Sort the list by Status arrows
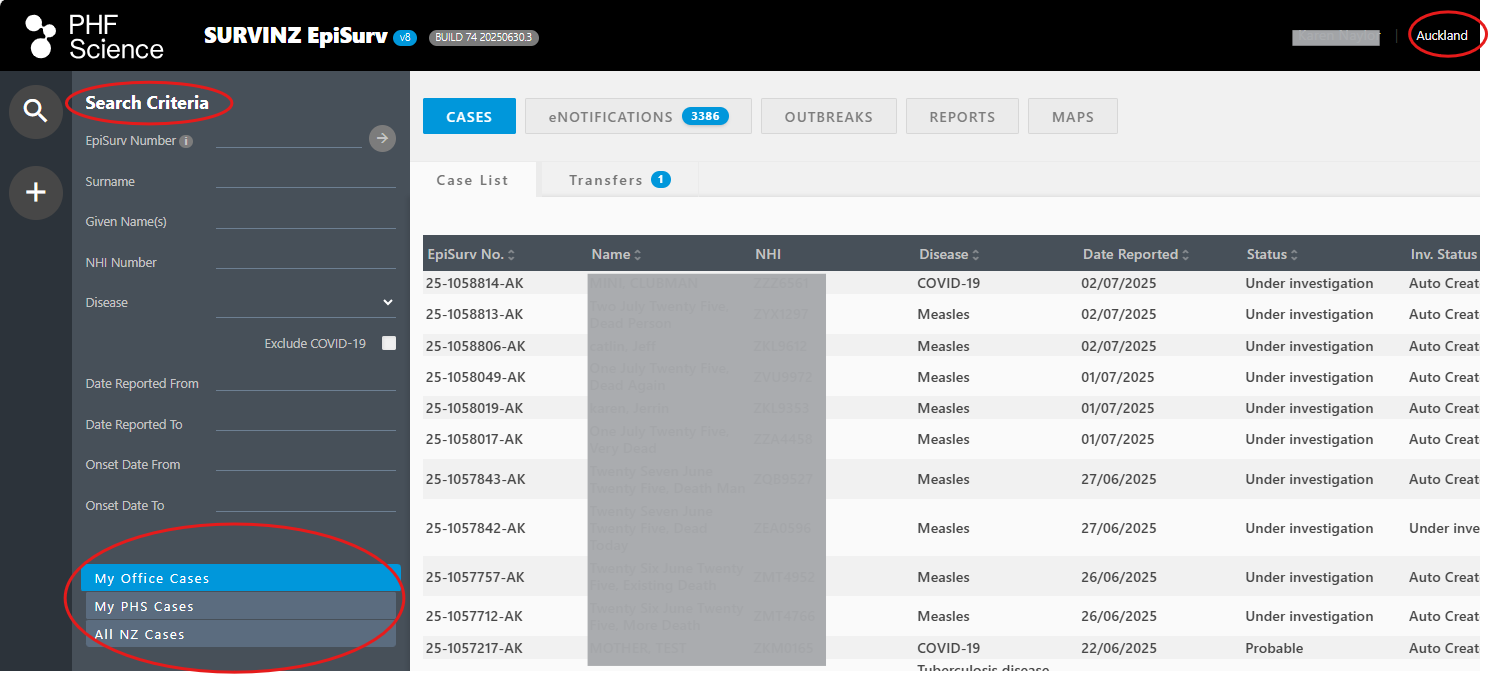Screen dimensions: 1489x674 (x=1294, y=255)
